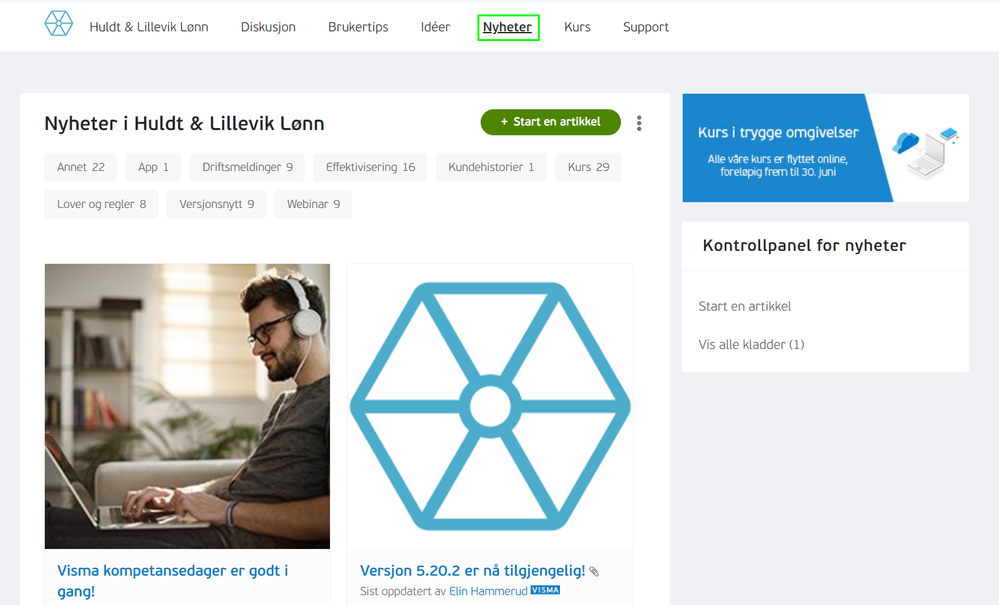Choose the Kundehistorier 1 tag
Viewport: 999px width, 605px height.
point(491,167)
